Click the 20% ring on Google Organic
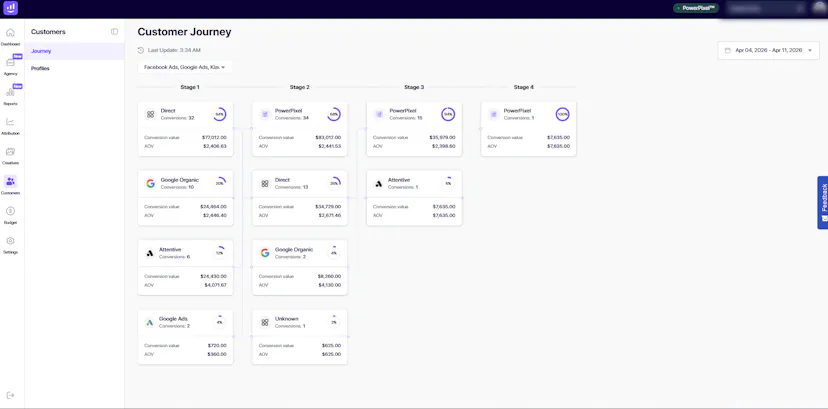This screenshot has width=828, height=409. [x=219, y=183]
